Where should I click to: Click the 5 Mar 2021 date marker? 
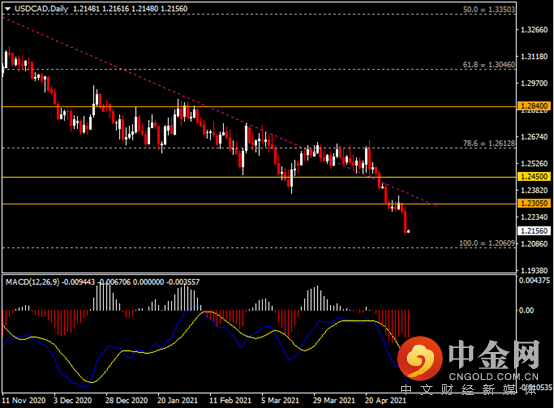(280, 400)
